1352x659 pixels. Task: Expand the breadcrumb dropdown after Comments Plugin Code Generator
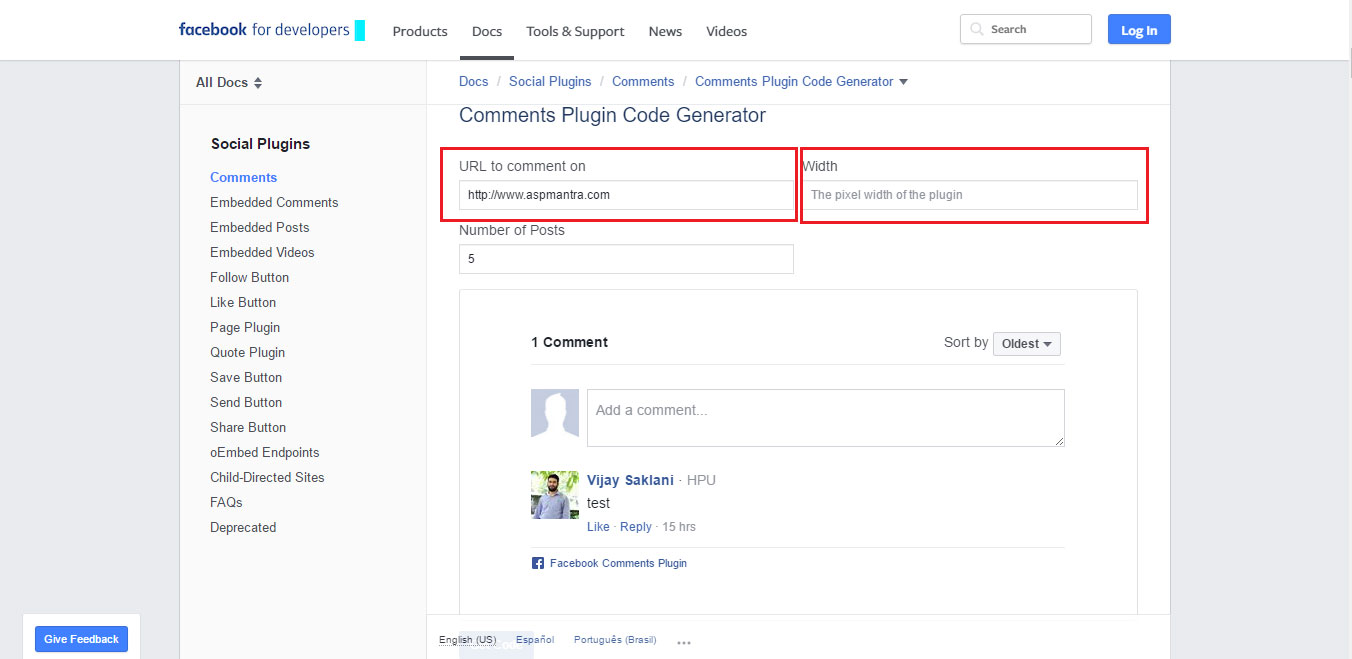point(903,81)
